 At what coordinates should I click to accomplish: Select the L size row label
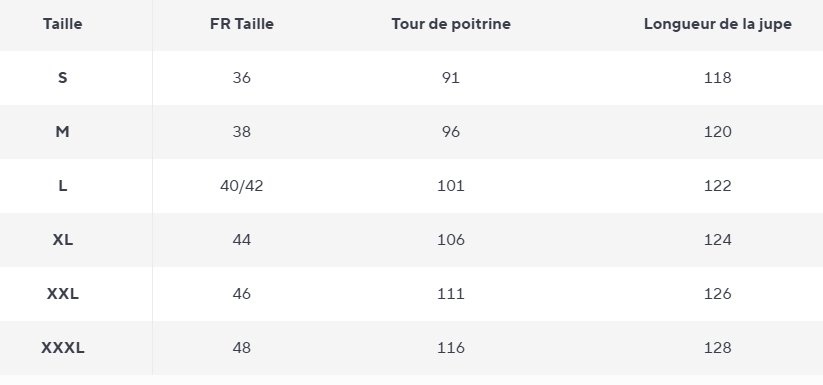point(62,186)
